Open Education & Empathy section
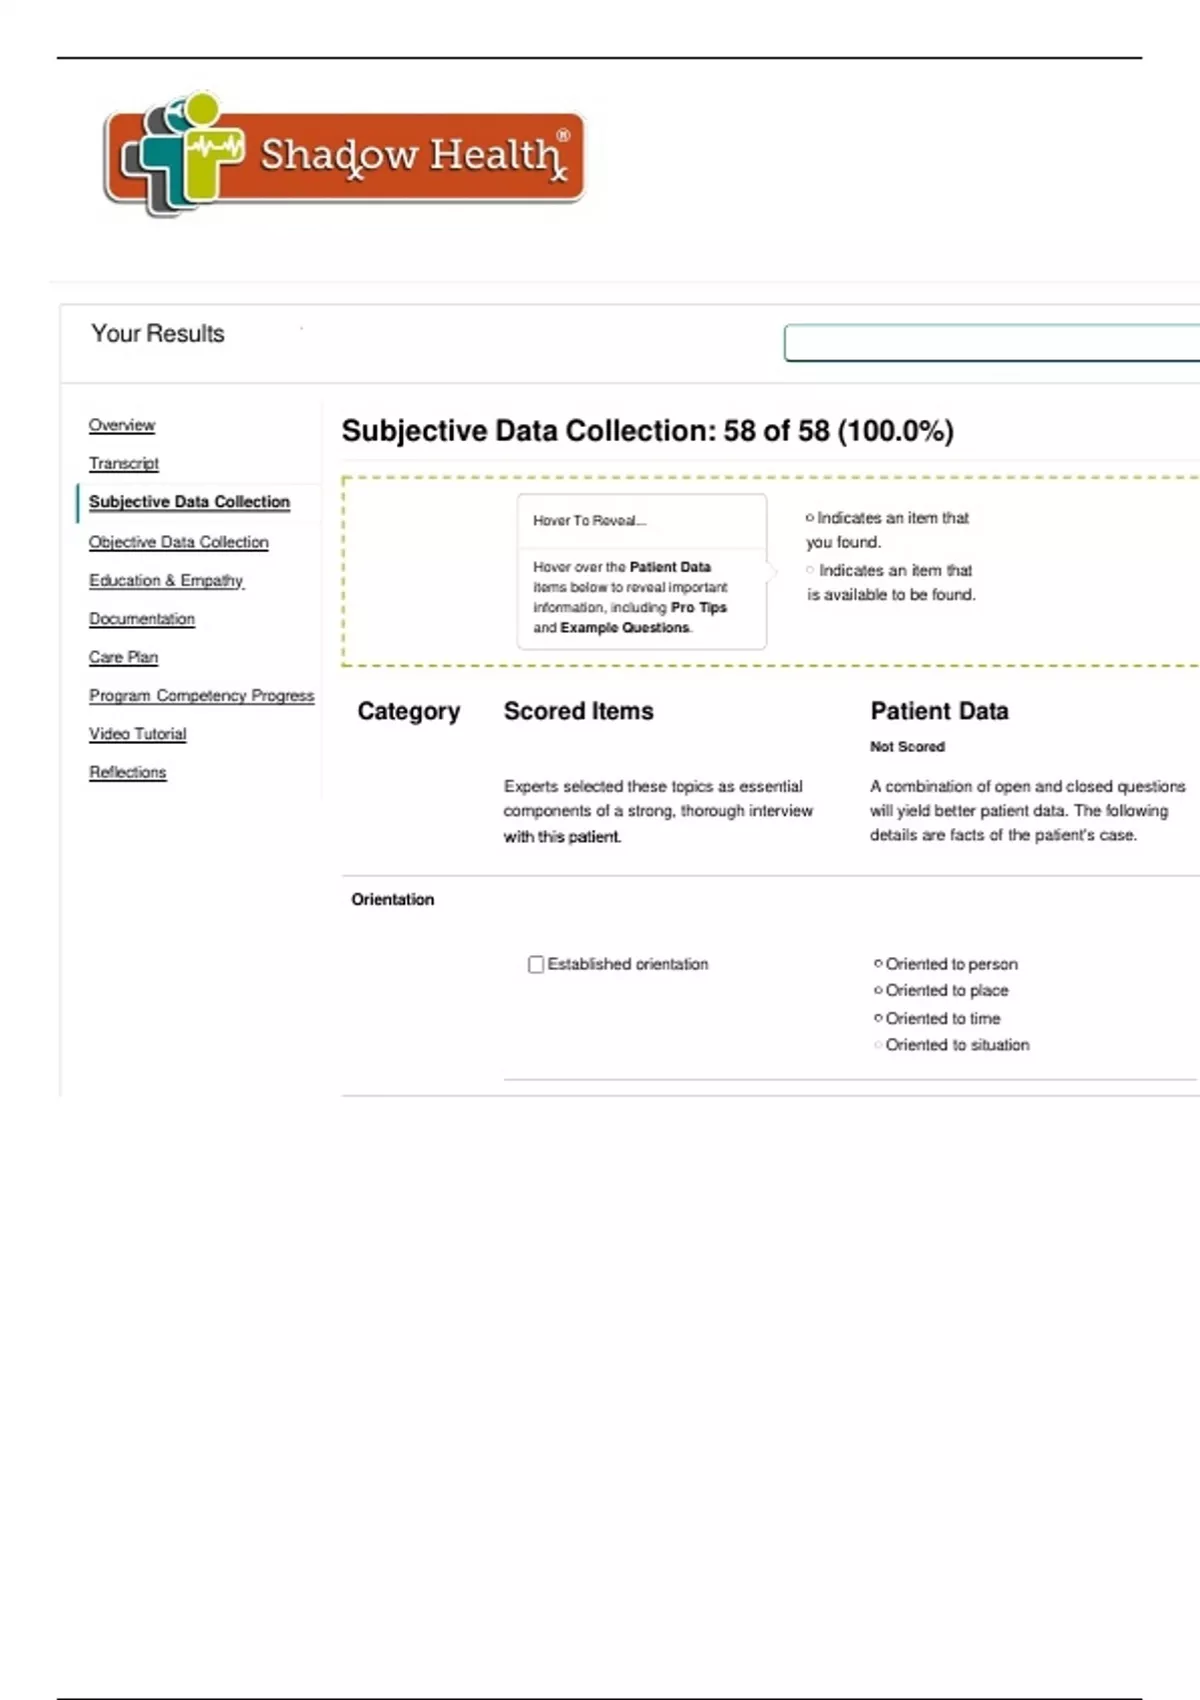1200x1700 pixels. click(x=166, y=580)
